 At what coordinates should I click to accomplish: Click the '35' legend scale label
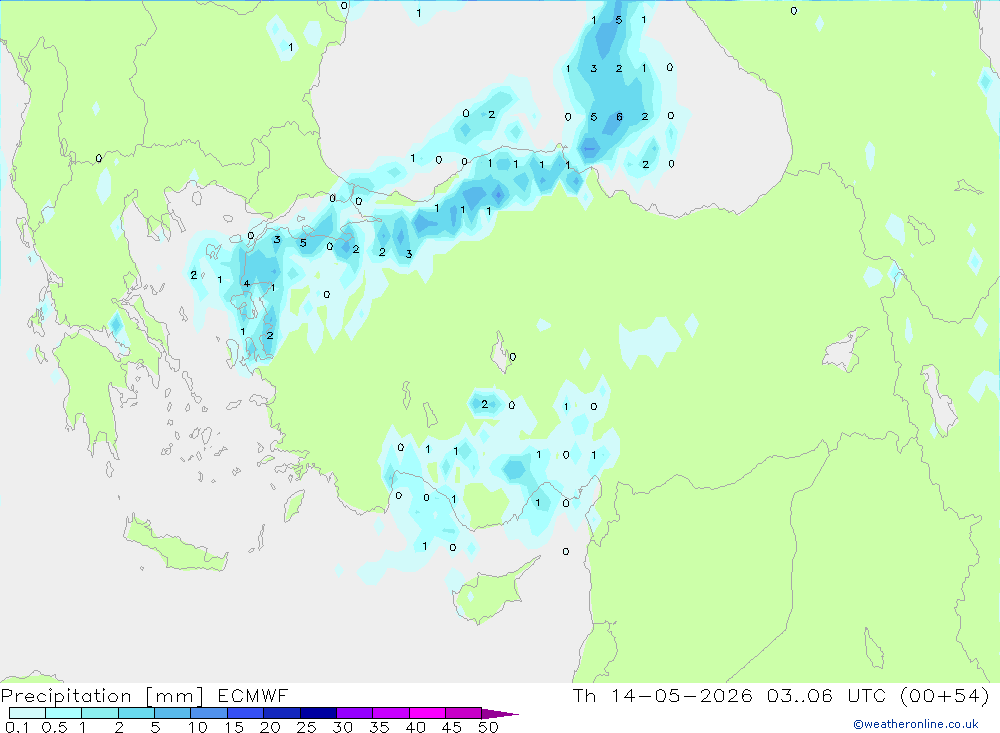pos(379,727)
